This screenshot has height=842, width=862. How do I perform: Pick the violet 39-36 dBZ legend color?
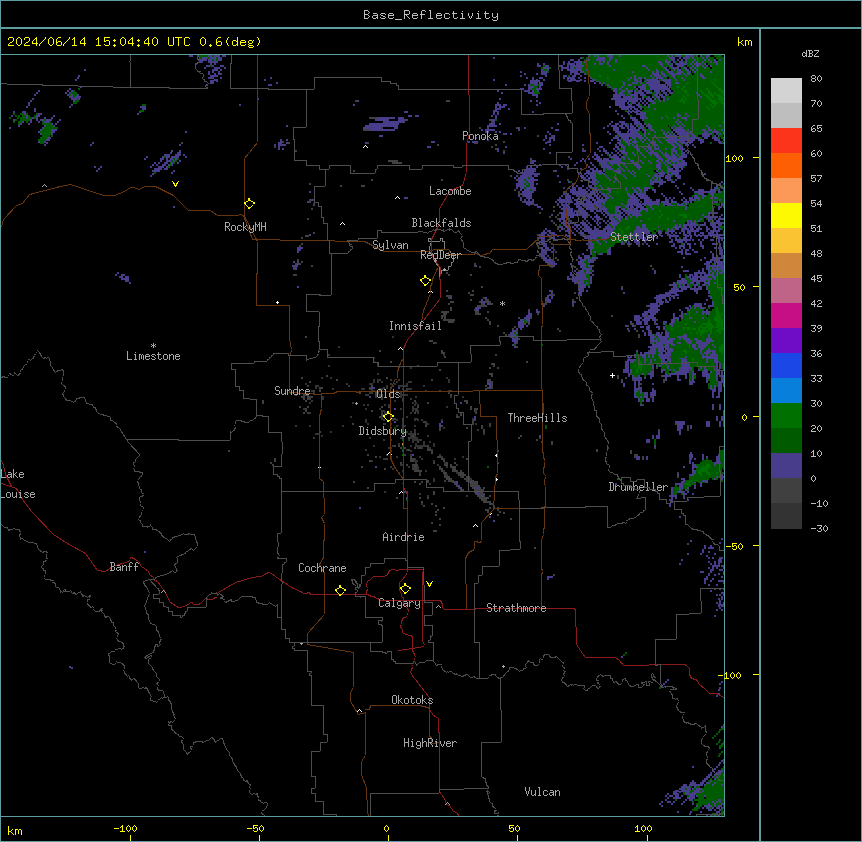tap(786, 341)
